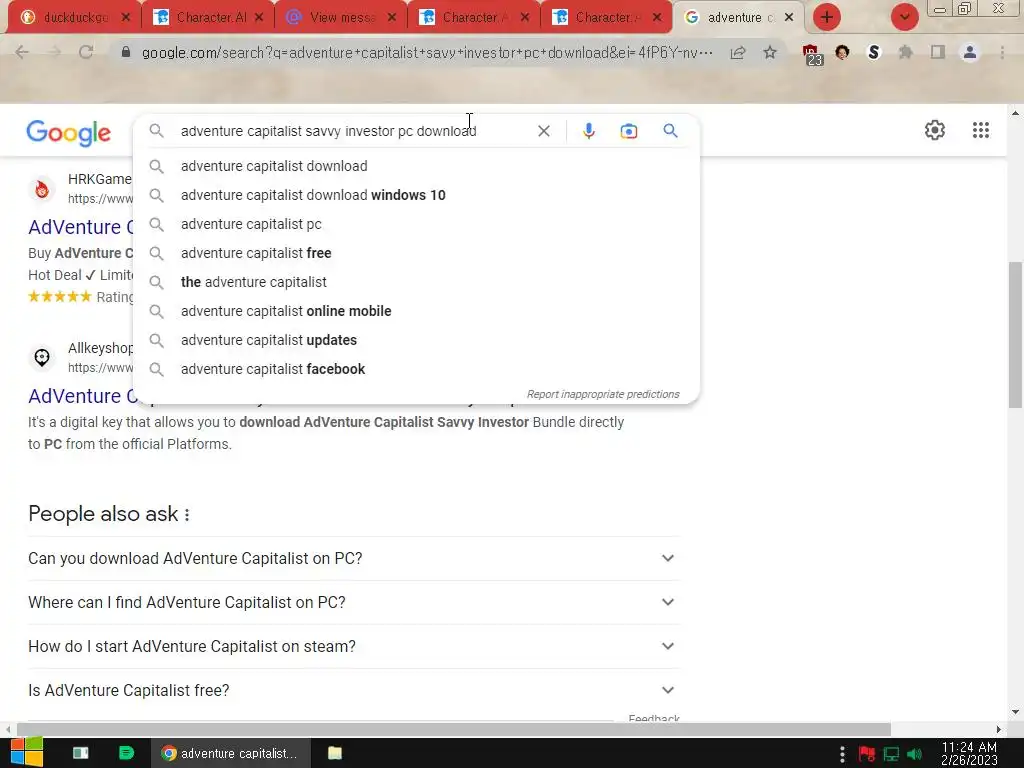
Task: Open the HRKGame AdVenture result link
Action: coord(80,227)
